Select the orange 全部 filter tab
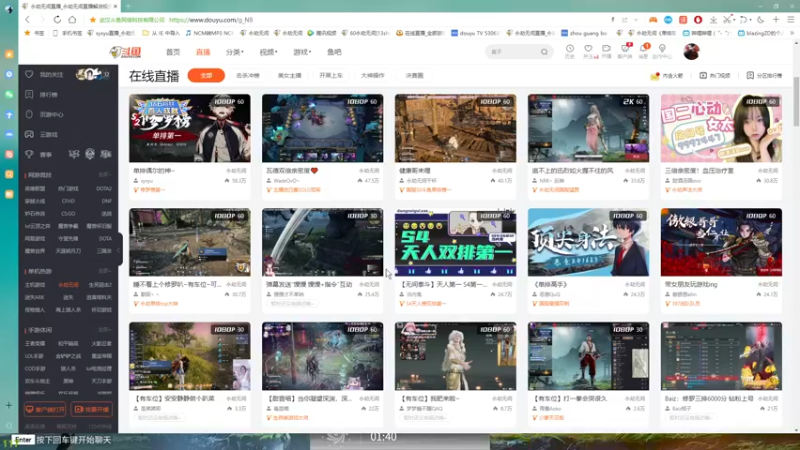The width and height of the screenshot is (800, 450). 206,76
